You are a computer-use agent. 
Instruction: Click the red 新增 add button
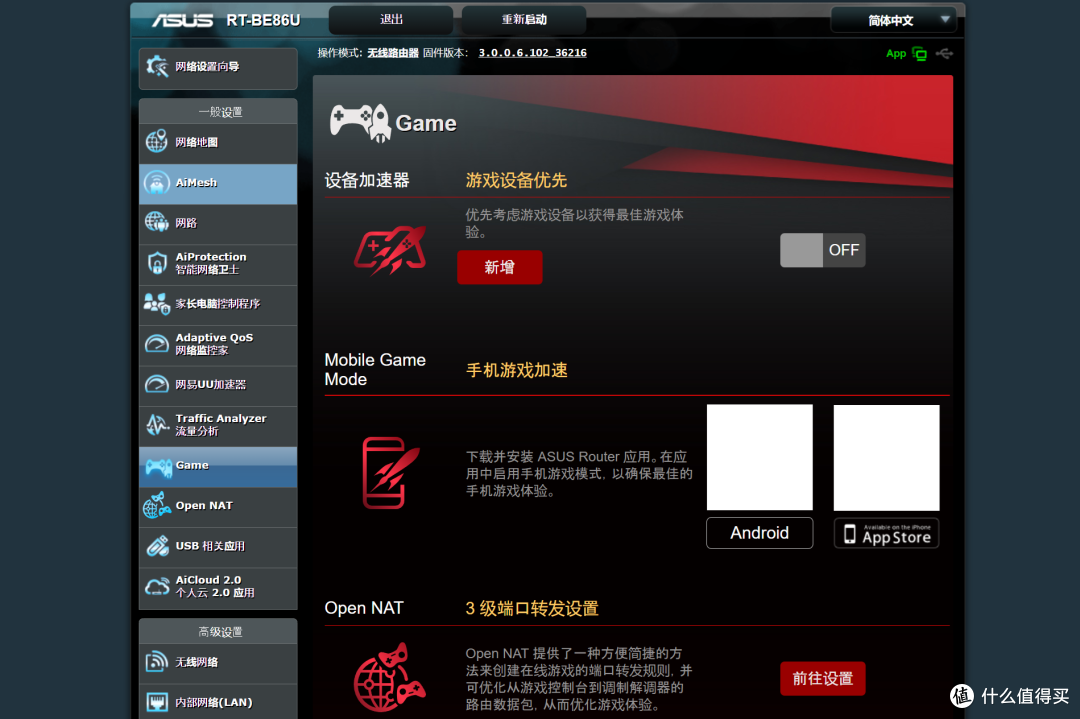(499, 267)
